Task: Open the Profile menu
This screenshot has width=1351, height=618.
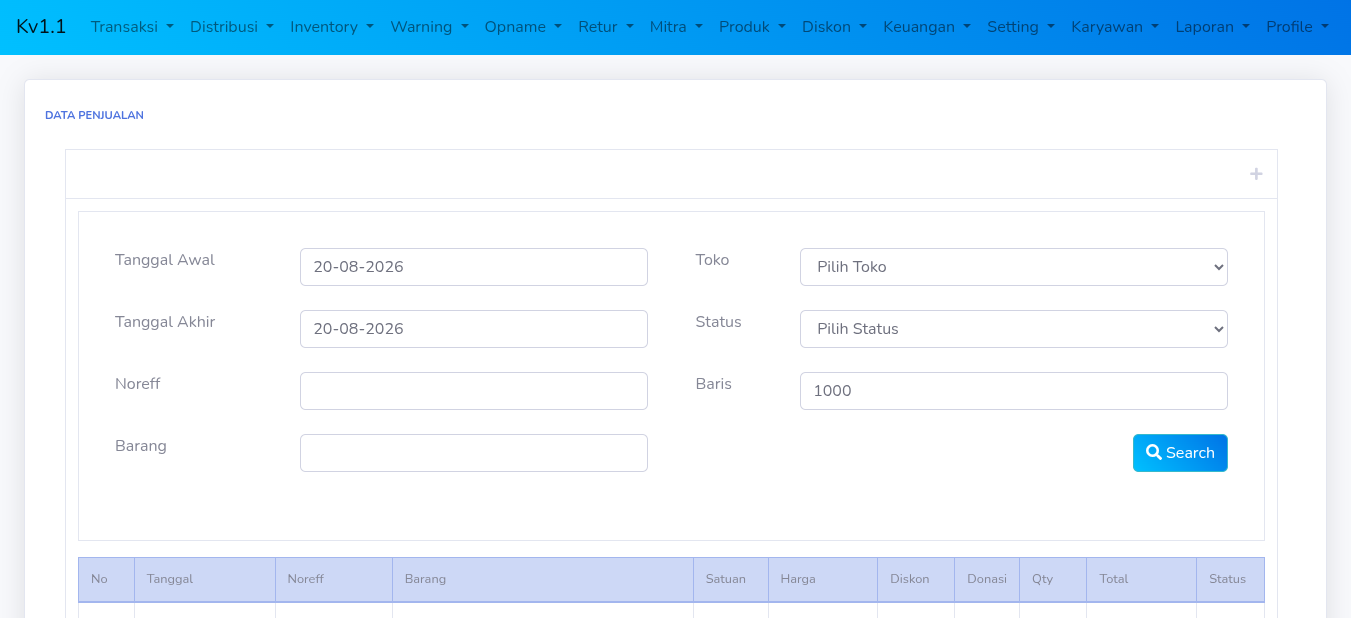Action: coord(1298,27)
